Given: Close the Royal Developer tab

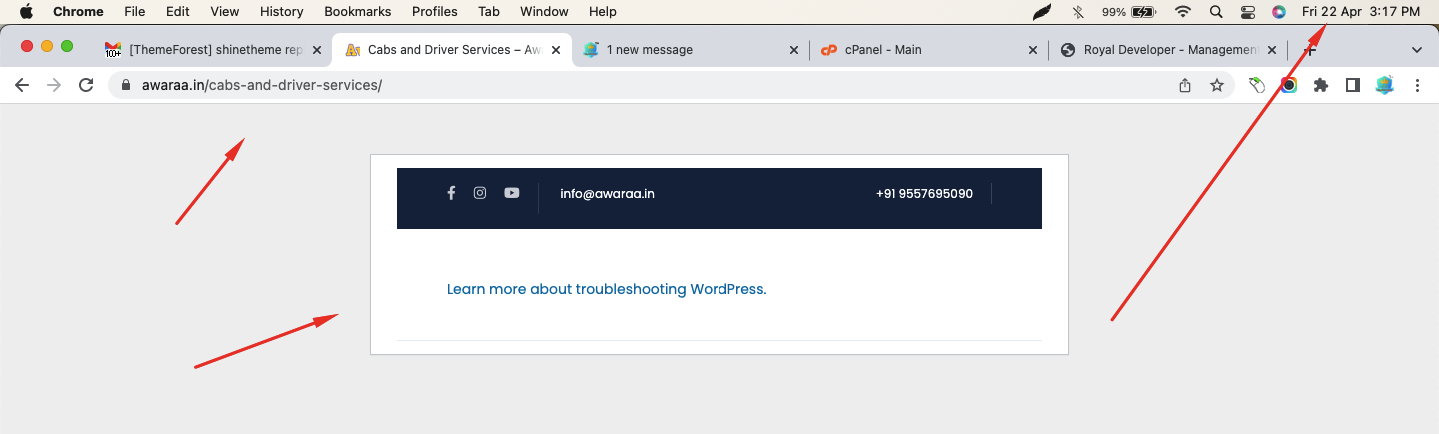Looking at the screenshot, I should tap(1273, 50).
